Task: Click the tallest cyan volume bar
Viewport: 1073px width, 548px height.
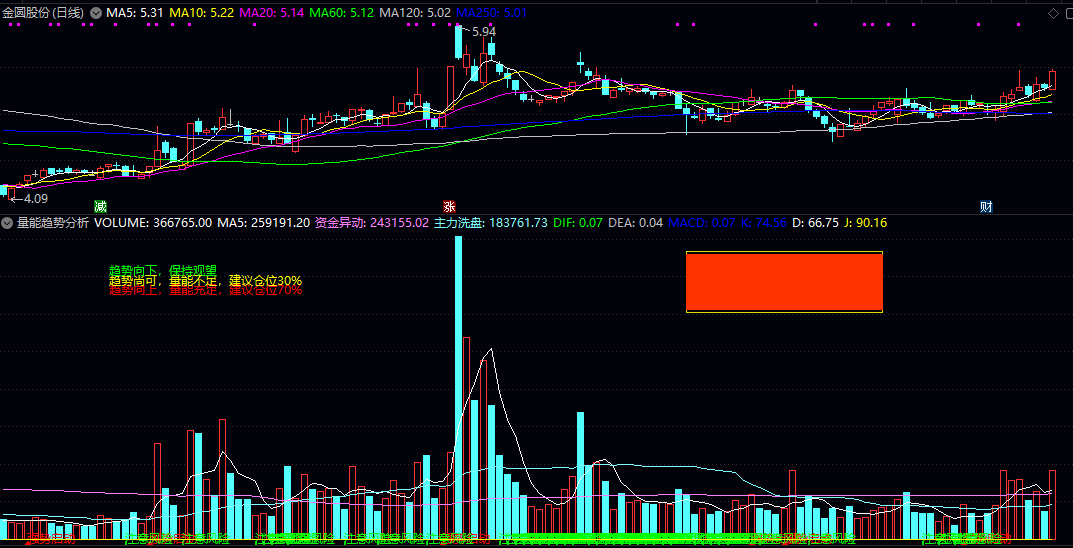Action: pyautogui.click(x=458, y=388)
